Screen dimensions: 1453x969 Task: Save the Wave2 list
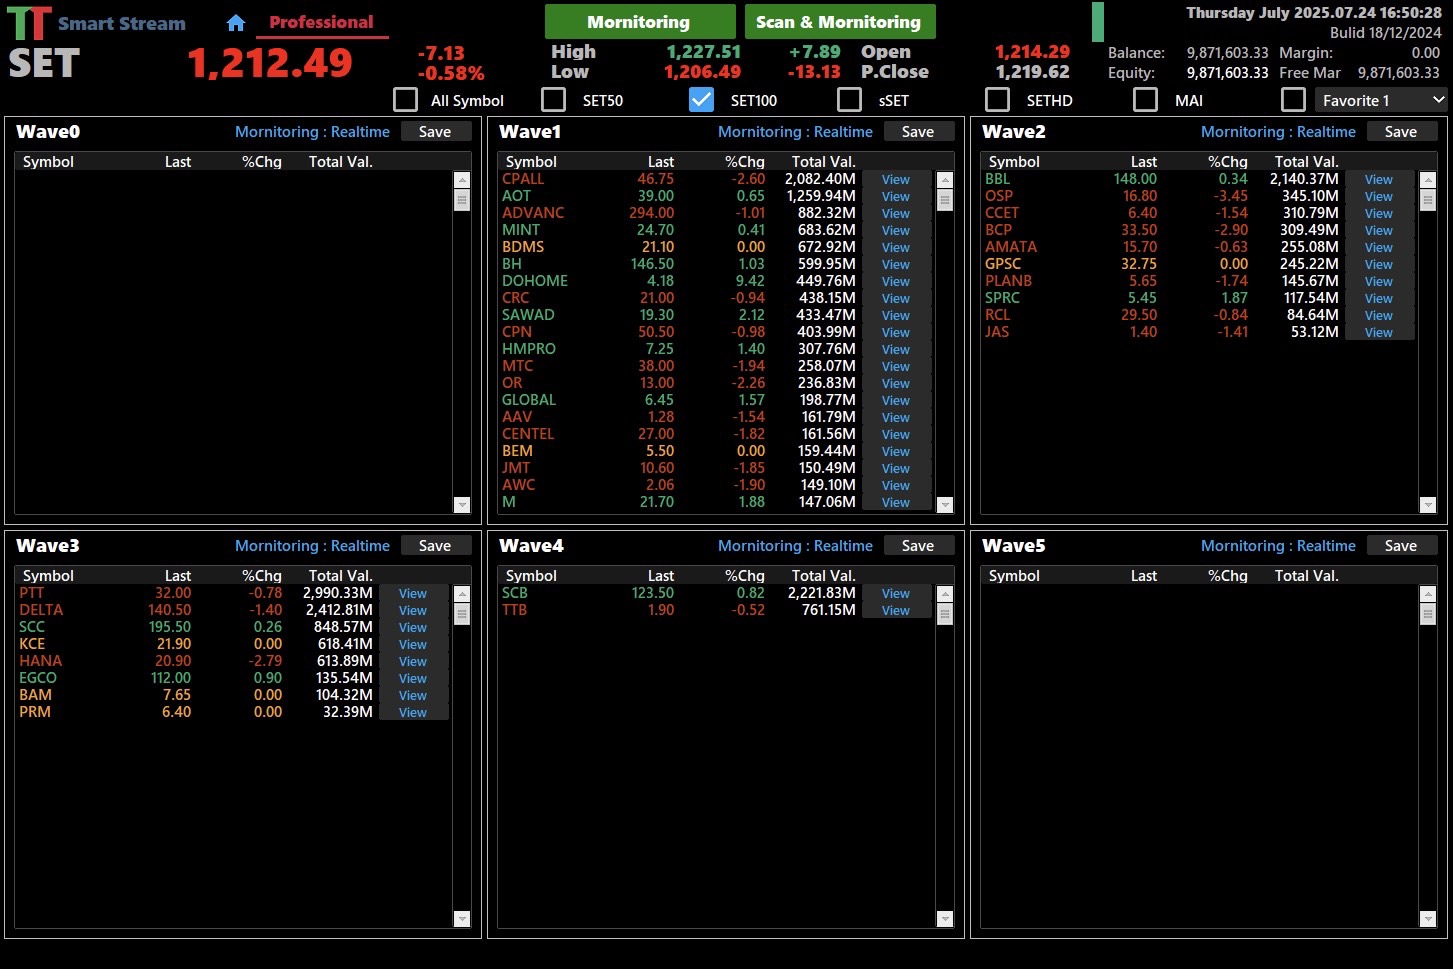coord(1401,131)
